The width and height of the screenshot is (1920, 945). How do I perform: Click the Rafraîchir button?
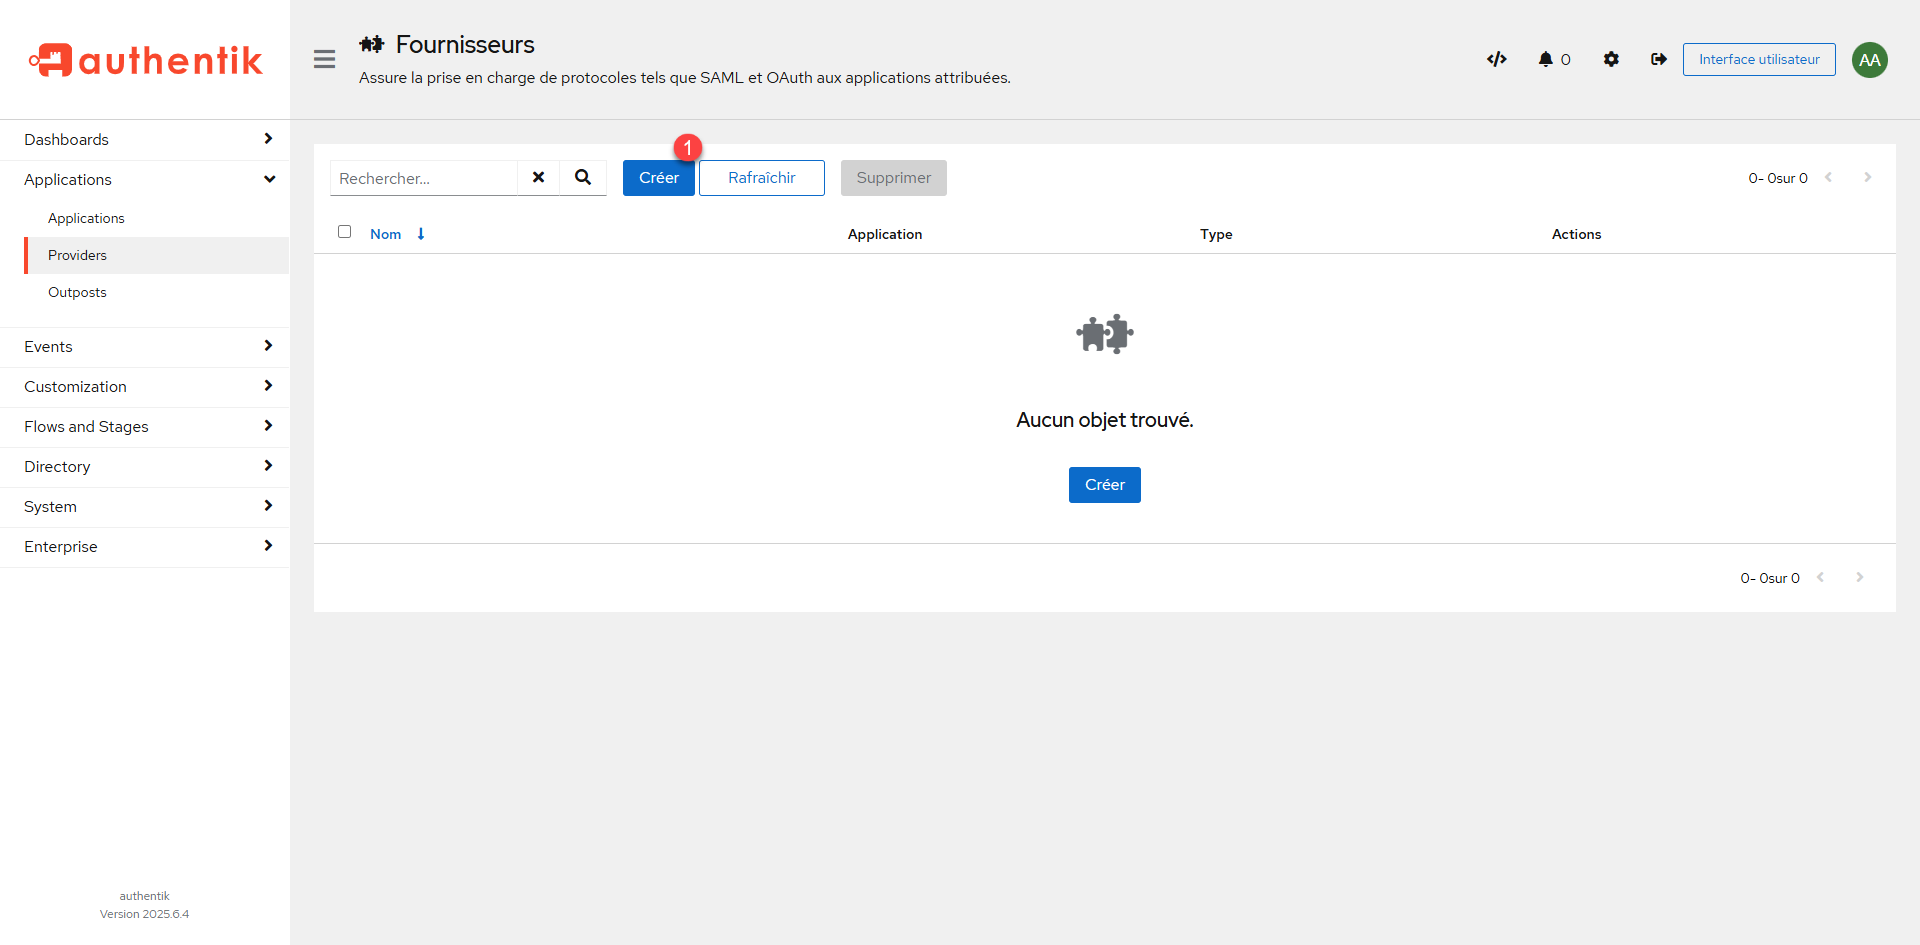(x=761, y=178)
